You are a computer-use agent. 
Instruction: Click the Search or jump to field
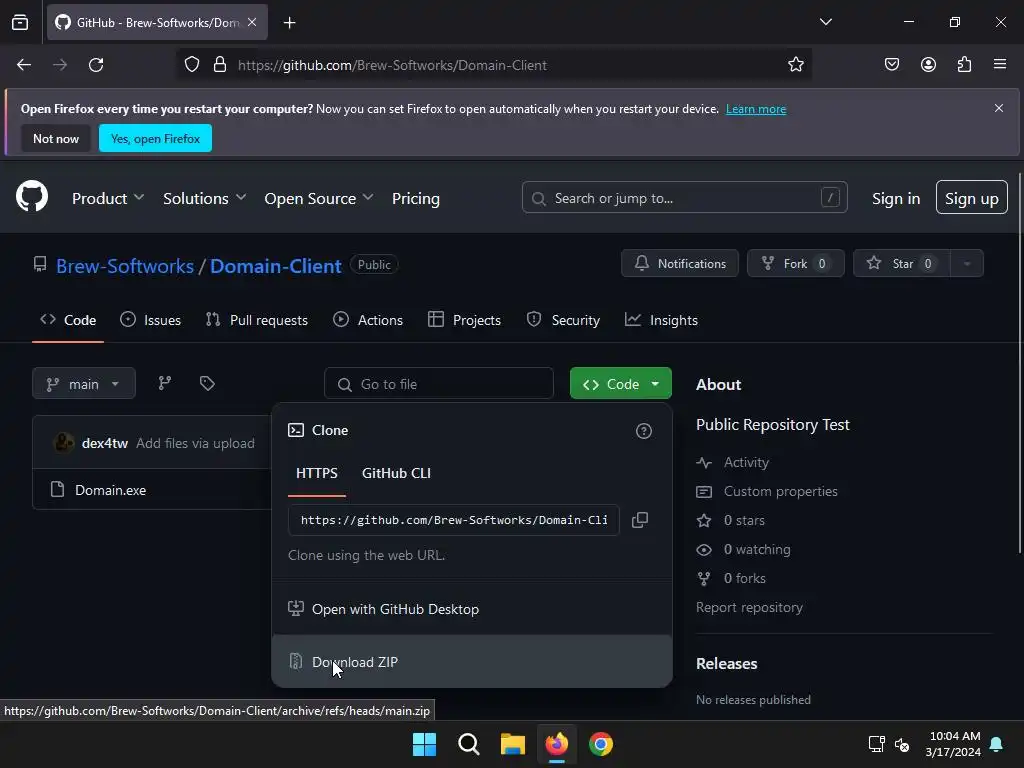tap(684, 197)
